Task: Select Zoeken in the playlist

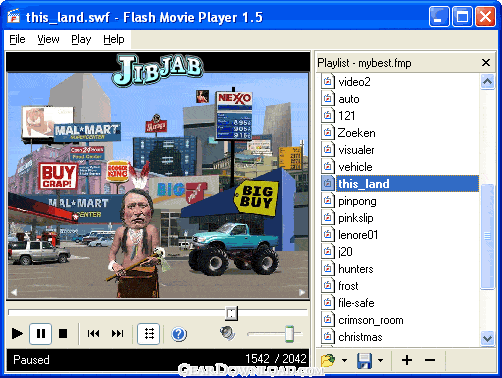Action: click(x=399, y=133)
